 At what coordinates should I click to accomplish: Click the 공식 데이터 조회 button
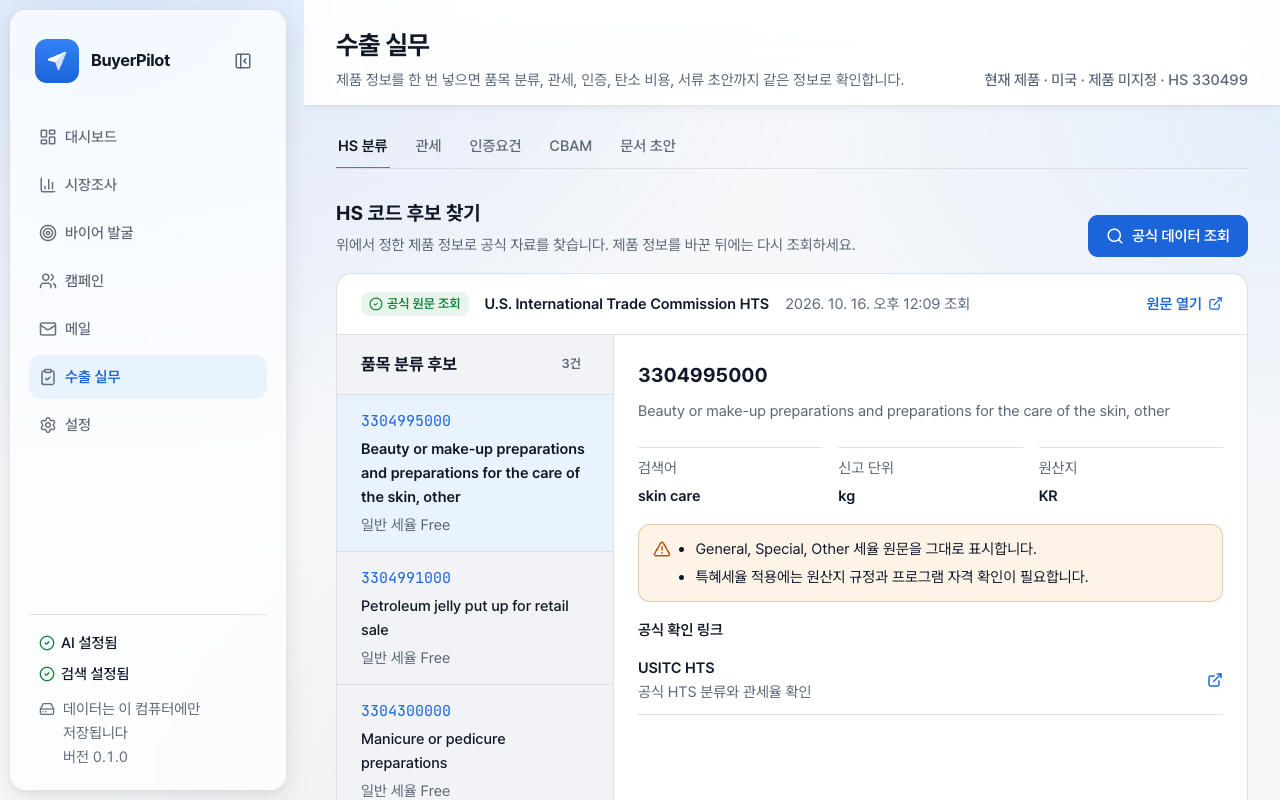coord(1168,236)
